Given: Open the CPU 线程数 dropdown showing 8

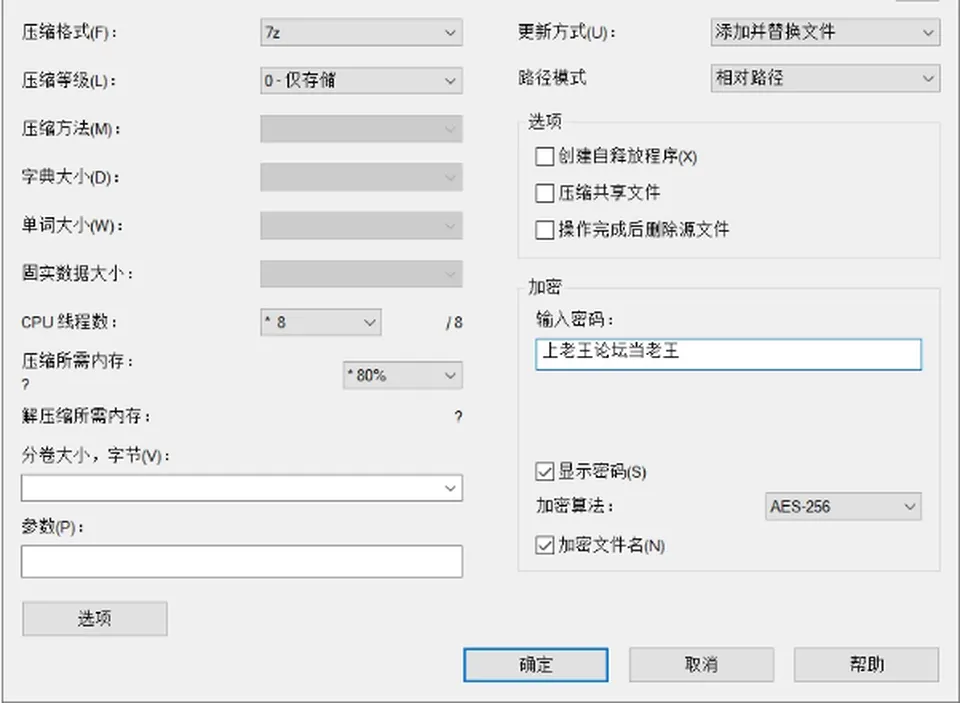Looking at the screenshot, I should click(321, 322).
